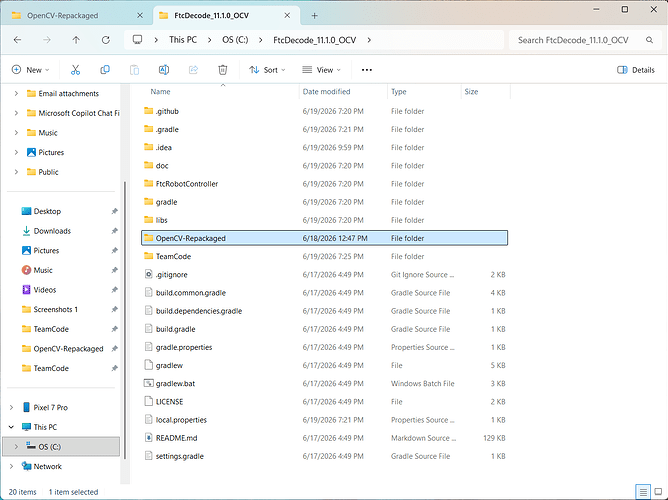Select settings.gradle file
This screenshot has width=668, height=500.
[x=324, y=456]
